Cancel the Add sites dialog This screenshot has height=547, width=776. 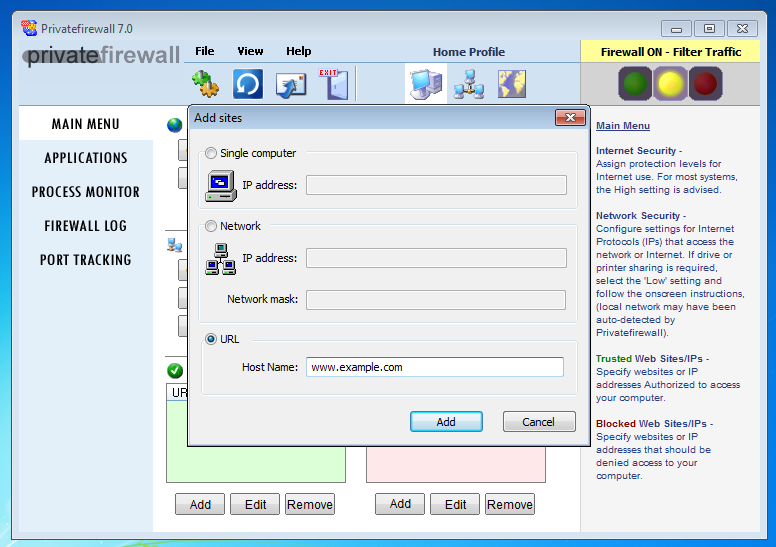coord(539,422)
